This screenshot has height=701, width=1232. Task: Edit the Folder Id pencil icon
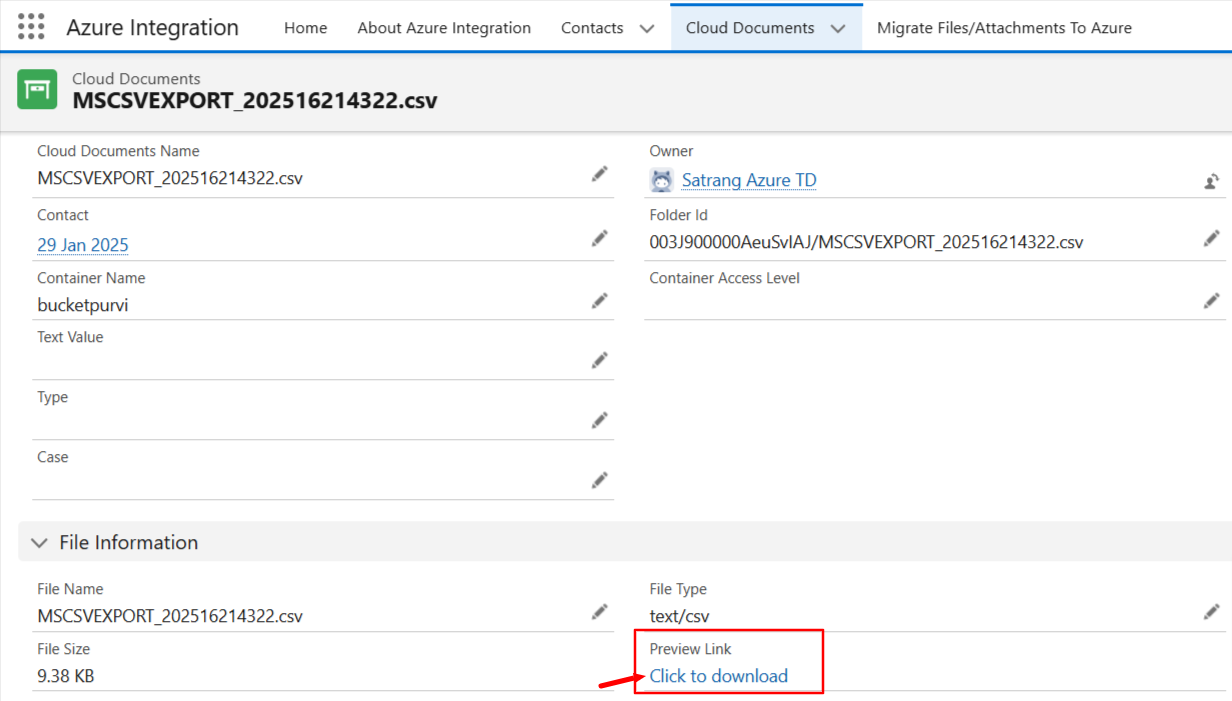click(x=1211, y=238)
